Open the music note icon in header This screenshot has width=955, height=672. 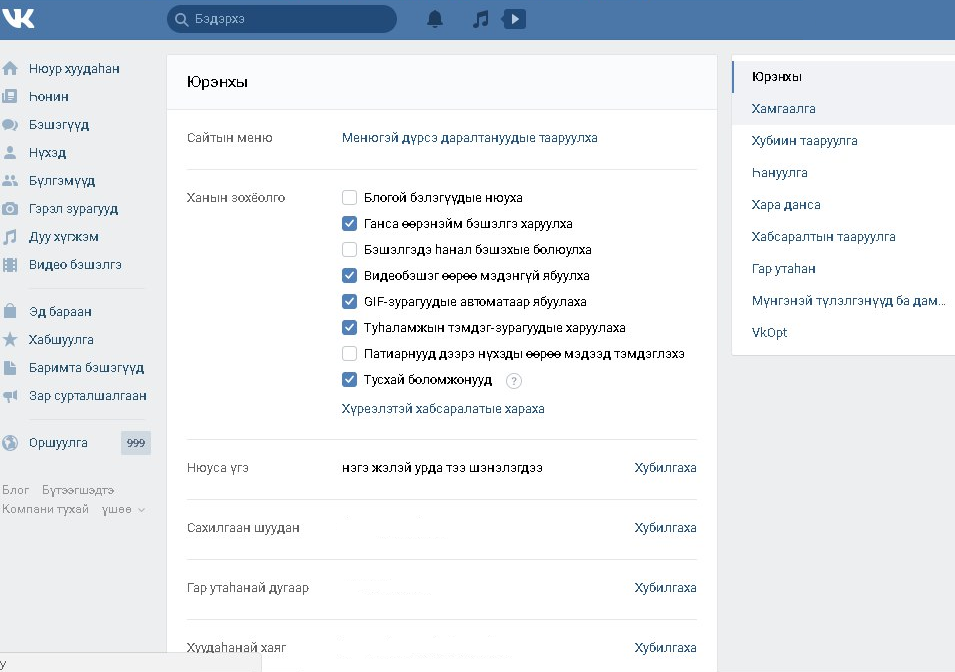tap(481, 19)
